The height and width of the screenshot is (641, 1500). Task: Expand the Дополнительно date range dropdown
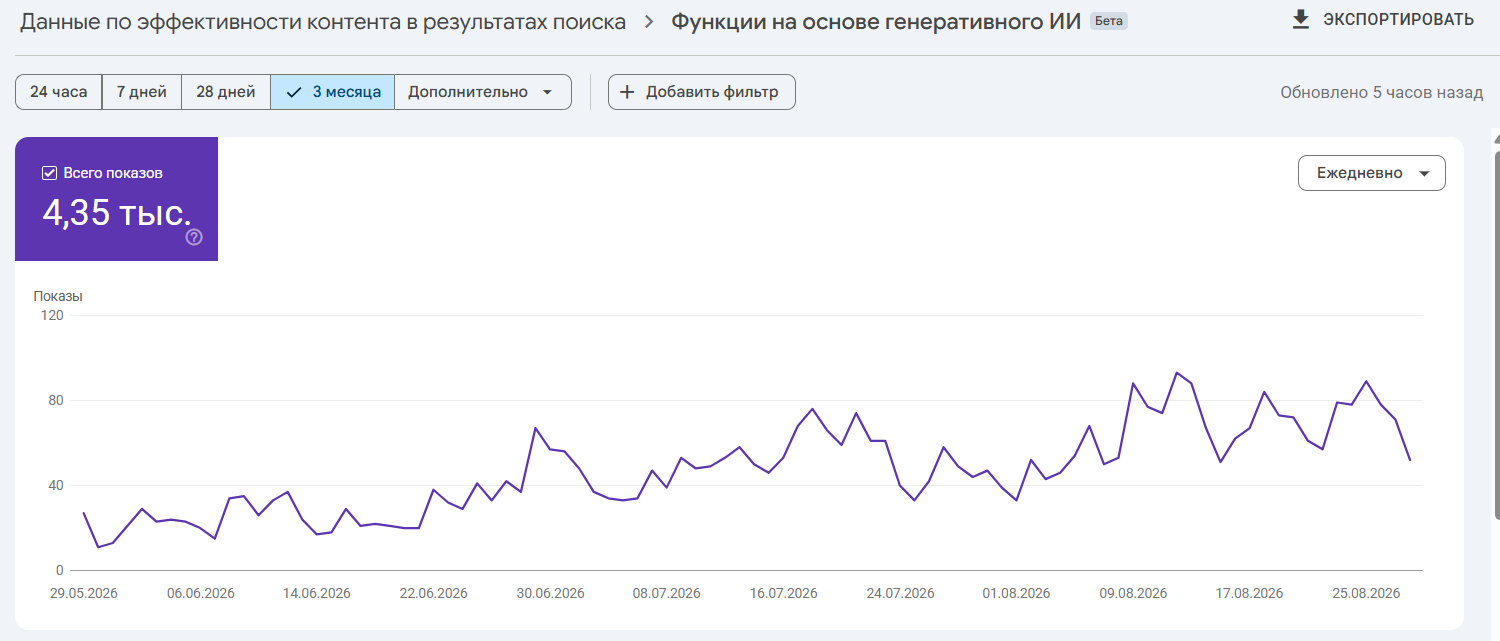483,92
